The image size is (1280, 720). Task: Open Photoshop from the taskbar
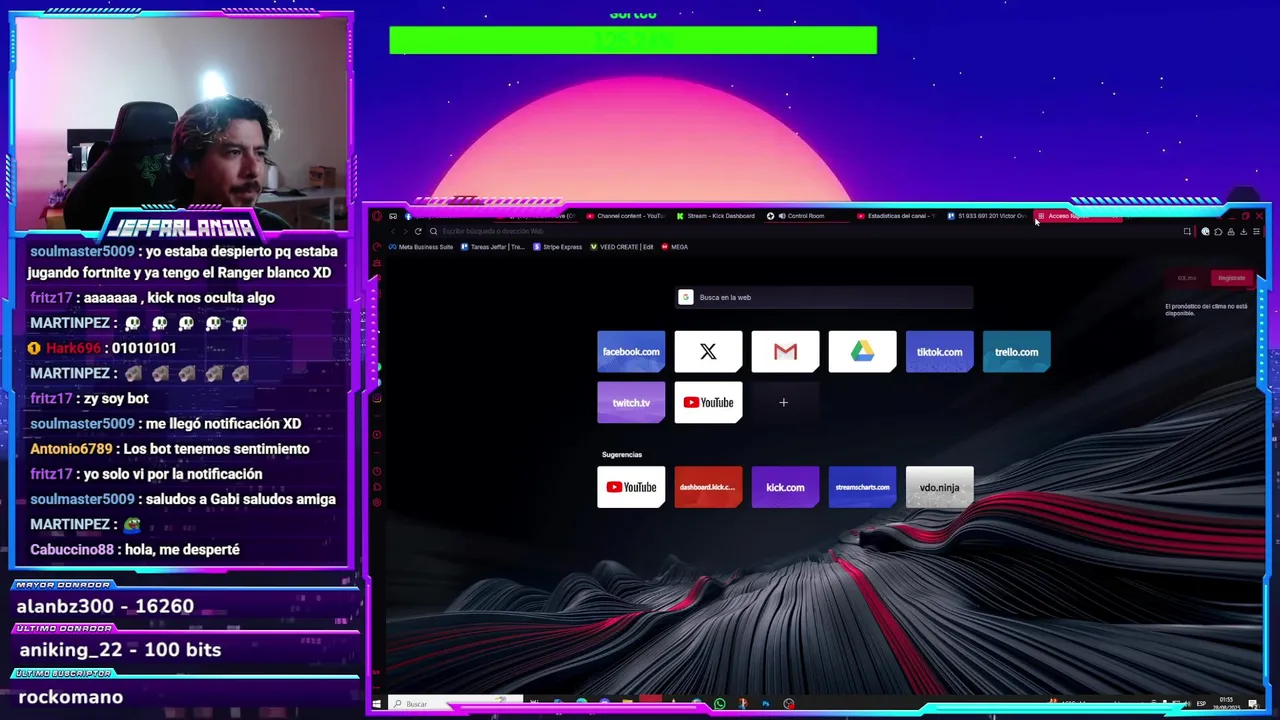[766, 704]
